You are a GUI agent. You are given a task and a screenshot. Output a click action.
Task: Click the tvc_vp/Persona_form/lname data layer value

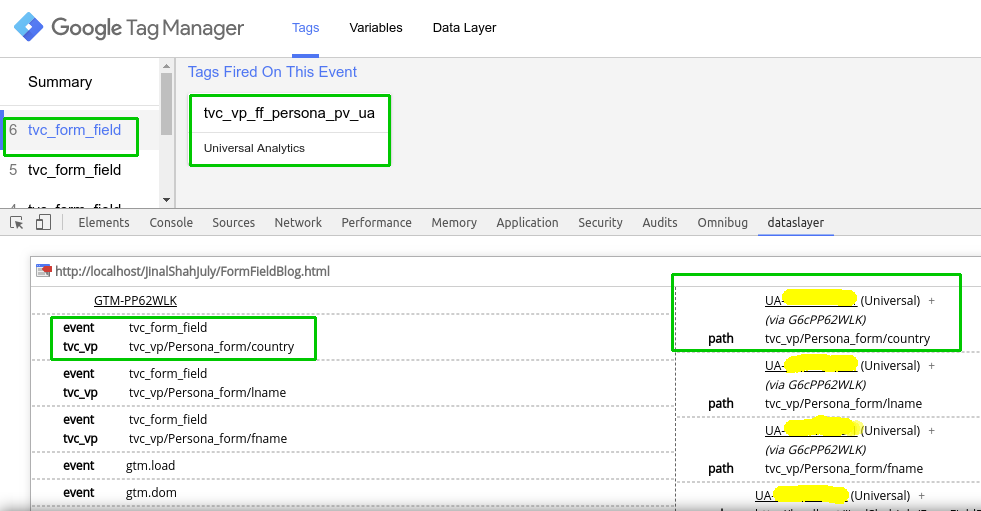tap(208, 393)
